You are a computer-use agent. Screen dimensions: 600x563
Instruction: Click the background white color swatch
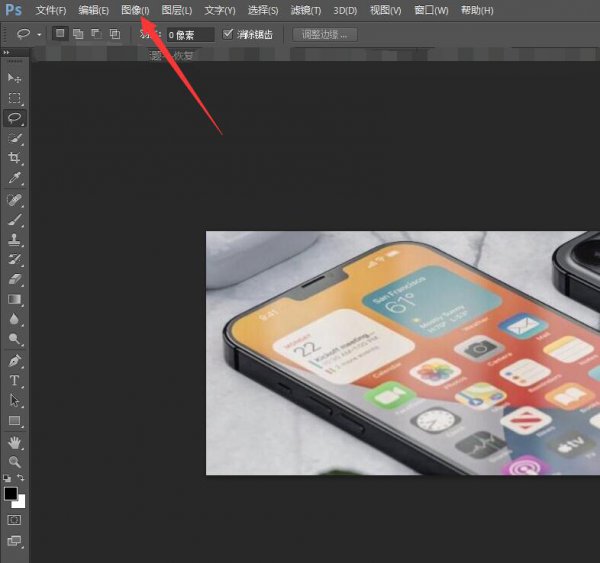click(21, 503)
